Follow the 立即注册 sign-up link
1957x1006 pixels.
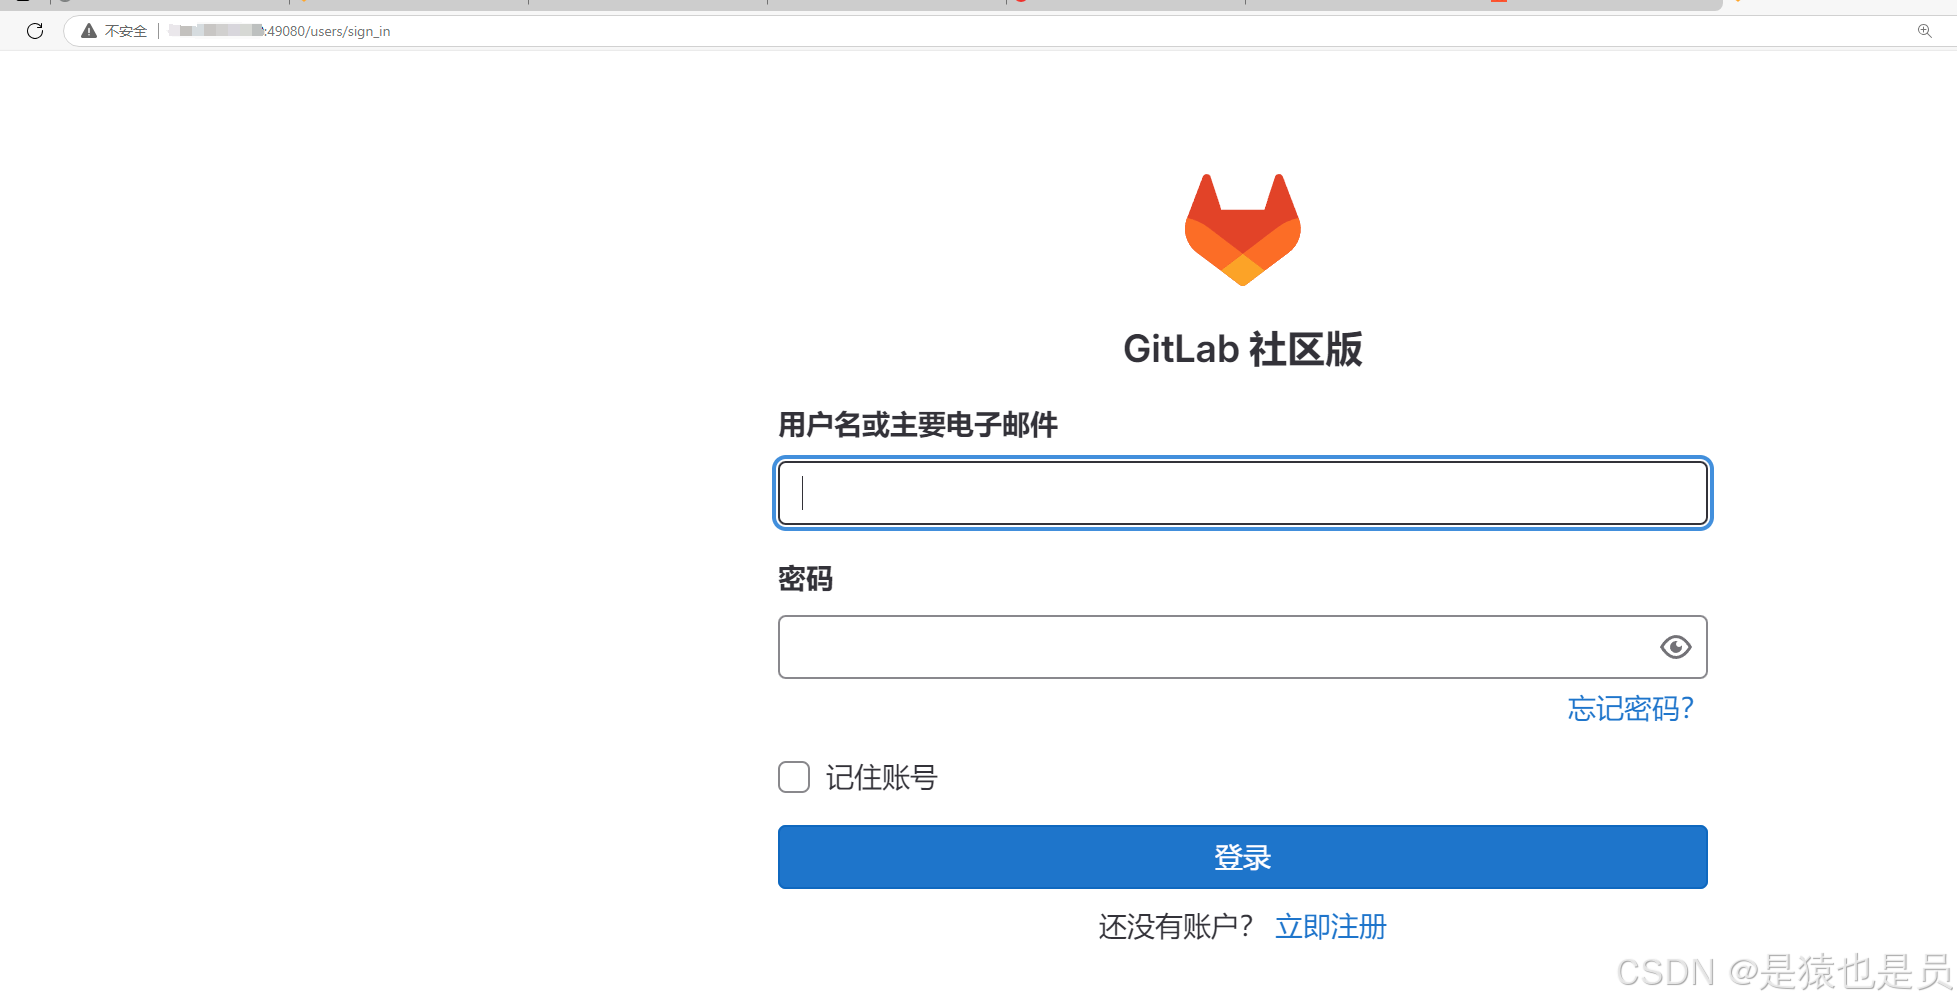(1331, 927)
